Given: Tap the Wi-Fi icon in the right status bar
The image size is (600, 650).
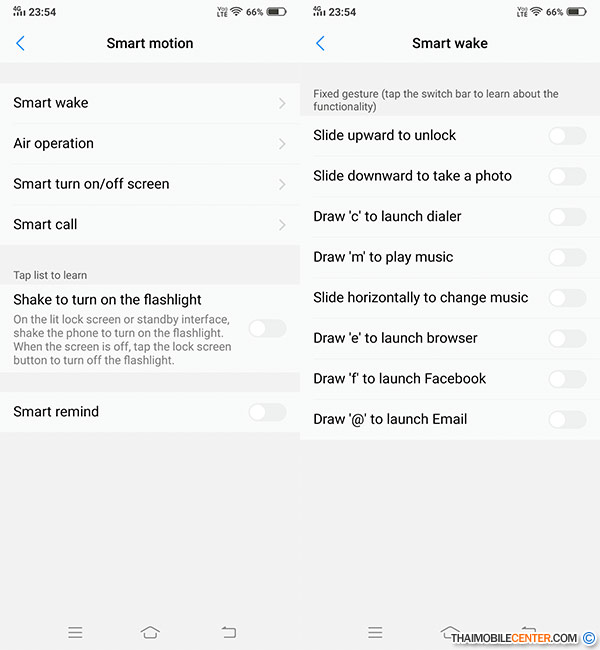Looking at the screenshot, I should (x=536, y=12).
